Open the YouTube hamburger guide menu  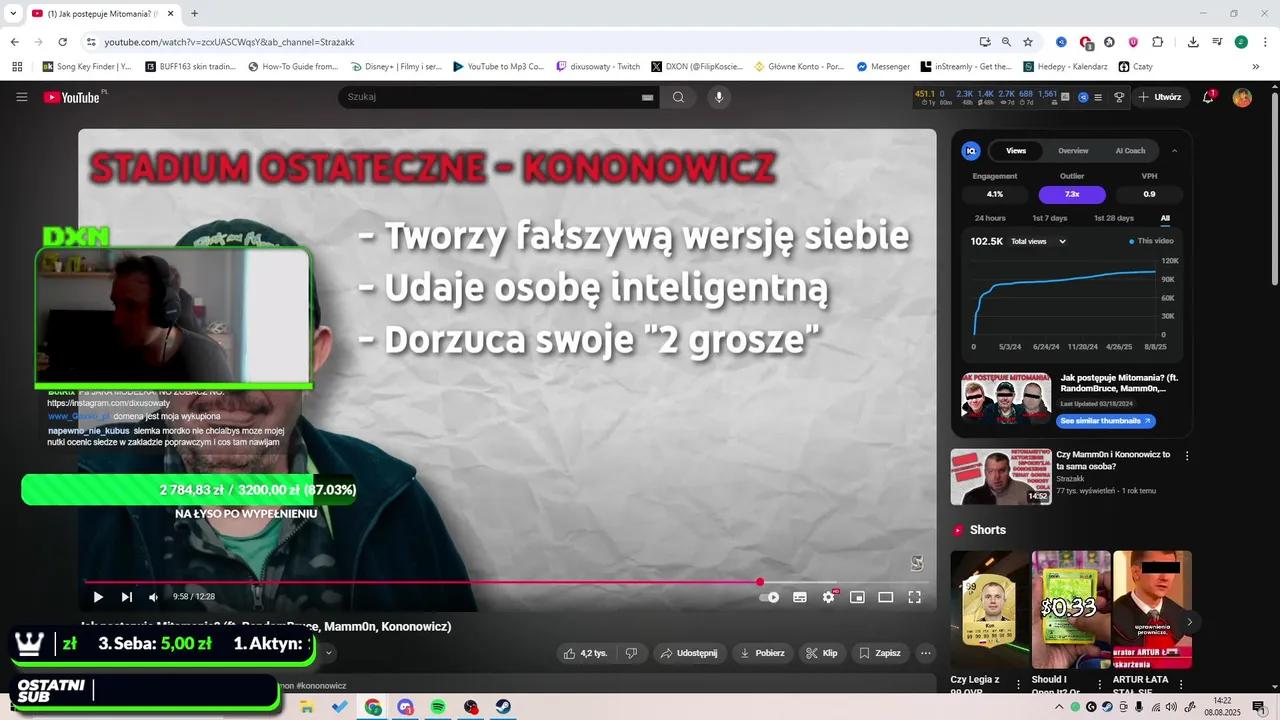click(21, 97)
